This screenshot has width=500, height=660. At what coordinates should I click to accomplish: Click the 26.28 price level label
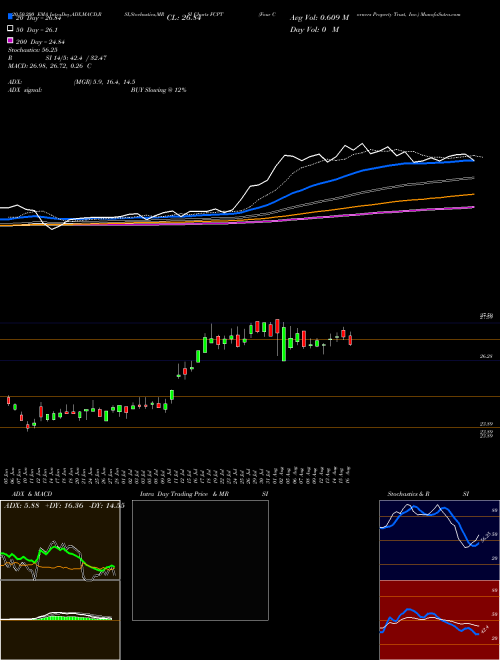486,357
